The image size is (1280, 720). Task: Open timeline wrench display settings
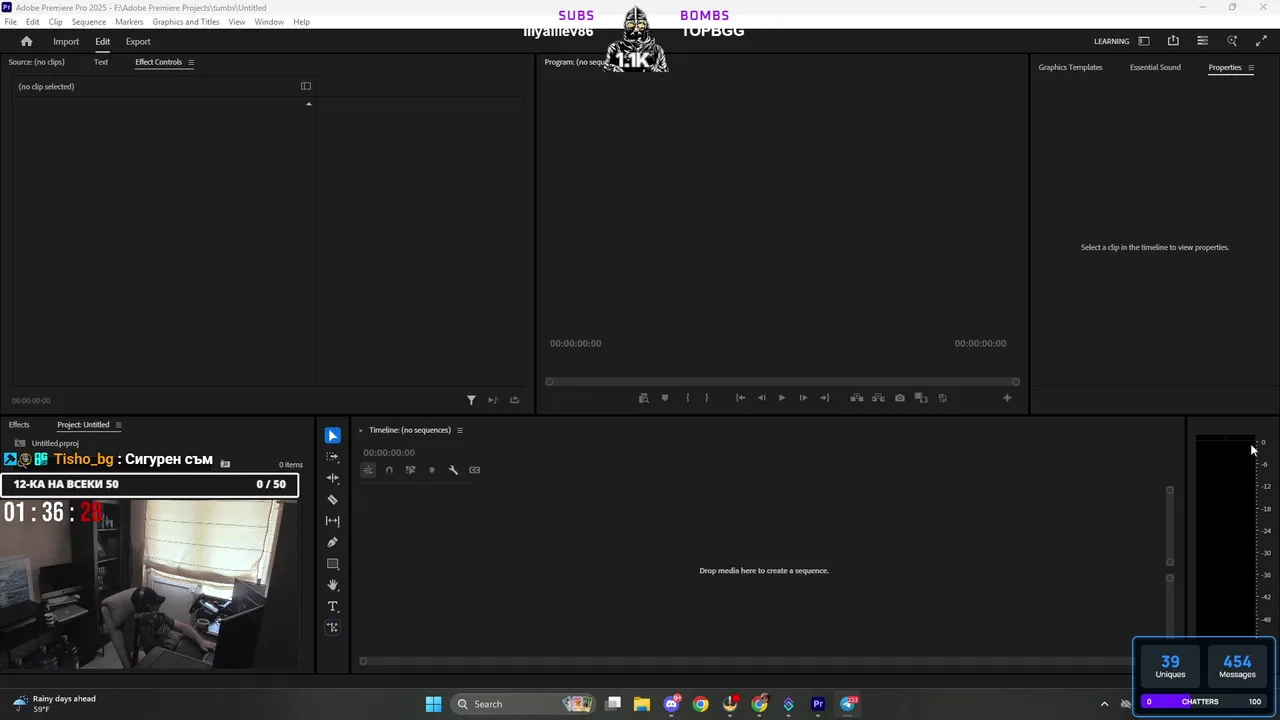pyautogui.click(x=453, y=470)
